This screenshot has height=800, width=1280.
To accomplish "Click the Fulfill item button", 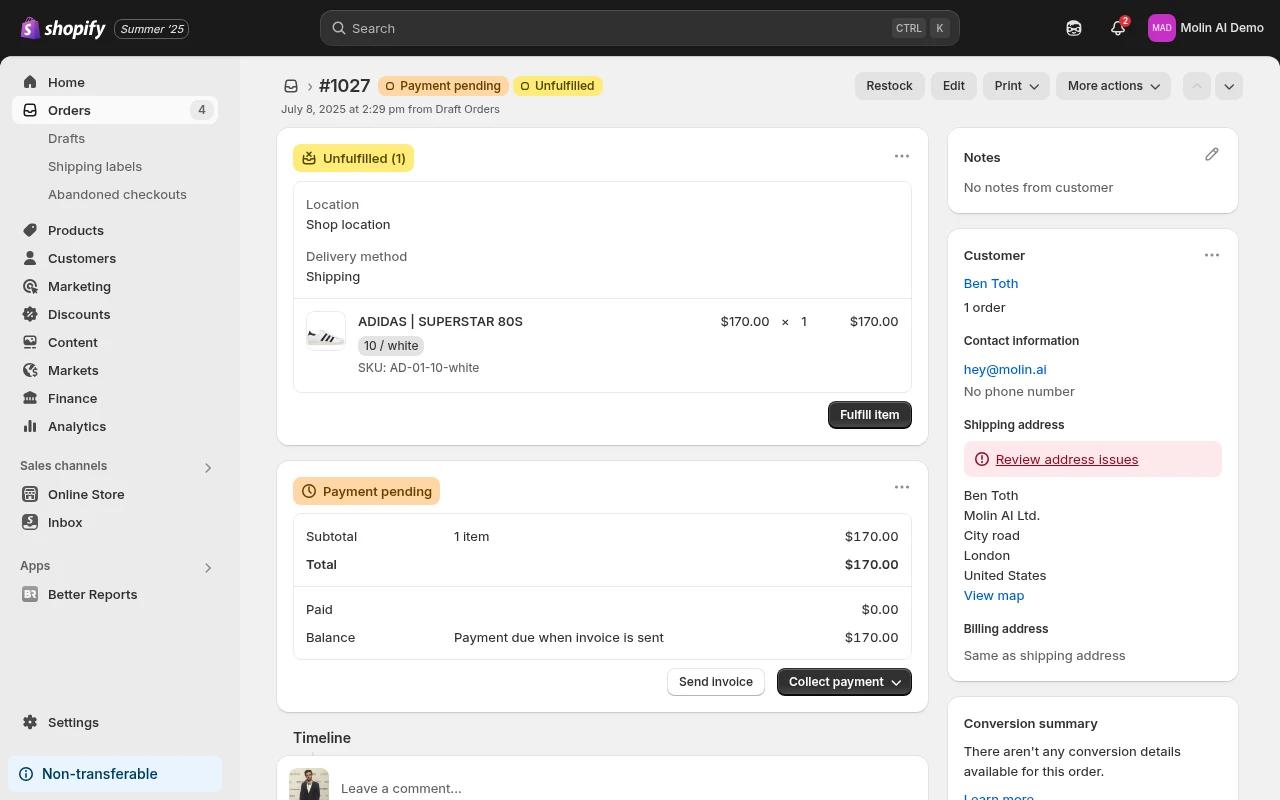I will tap(870, 415).
